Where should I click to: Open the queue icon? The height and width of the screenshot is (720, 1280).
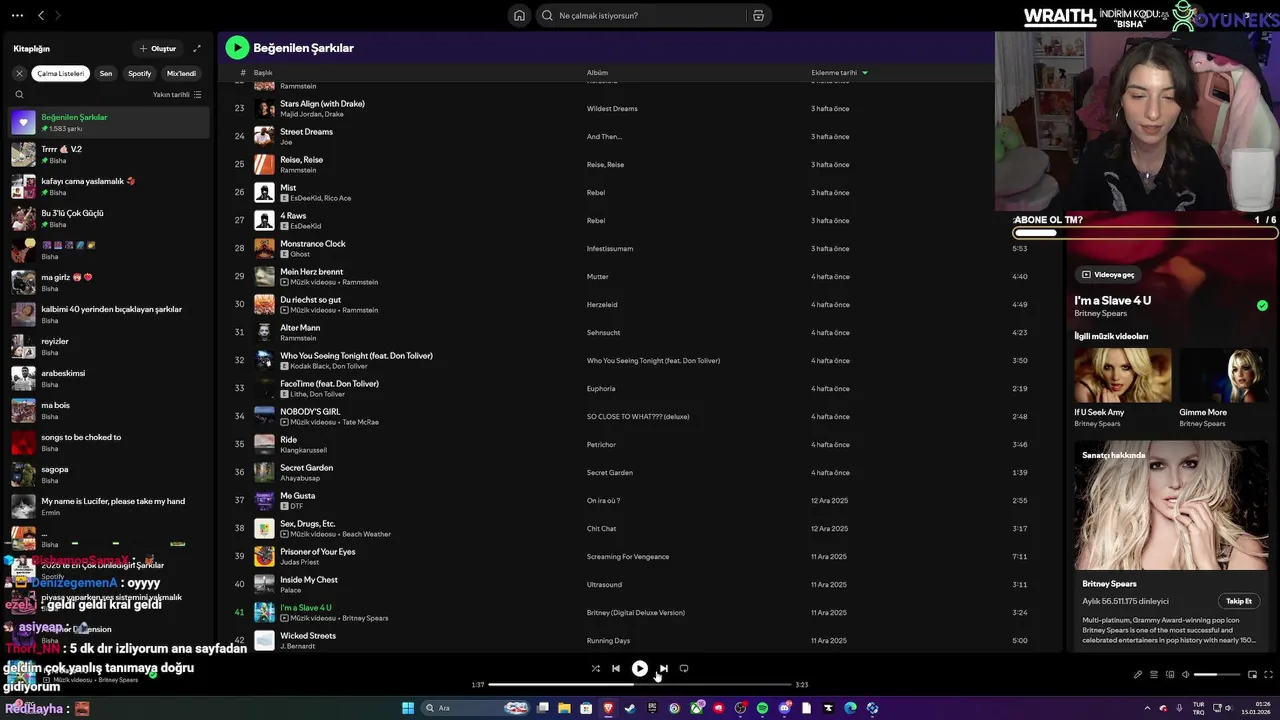click(x=1154, y=674)
